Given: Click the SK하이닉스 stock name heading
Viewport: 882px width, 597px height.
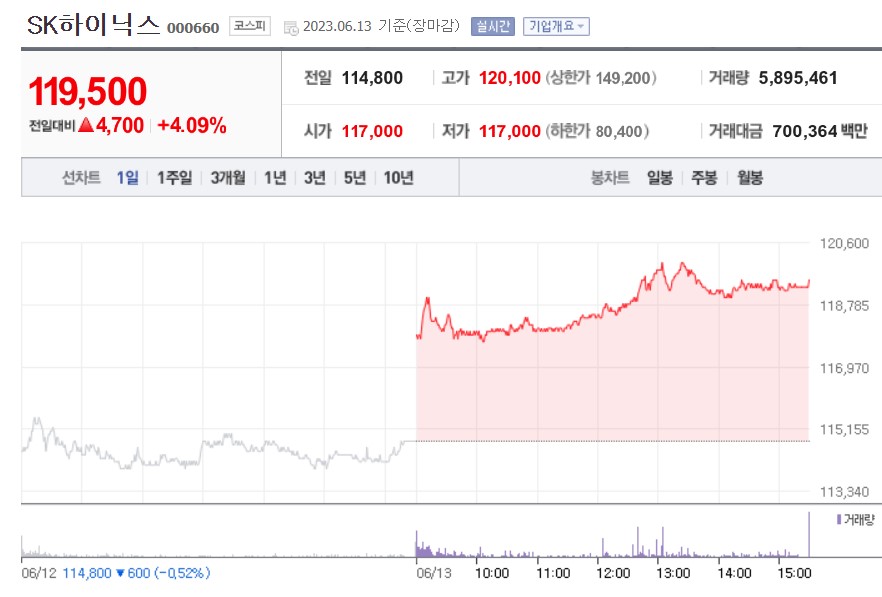Looking at the screenshot, I should [92, 26].
